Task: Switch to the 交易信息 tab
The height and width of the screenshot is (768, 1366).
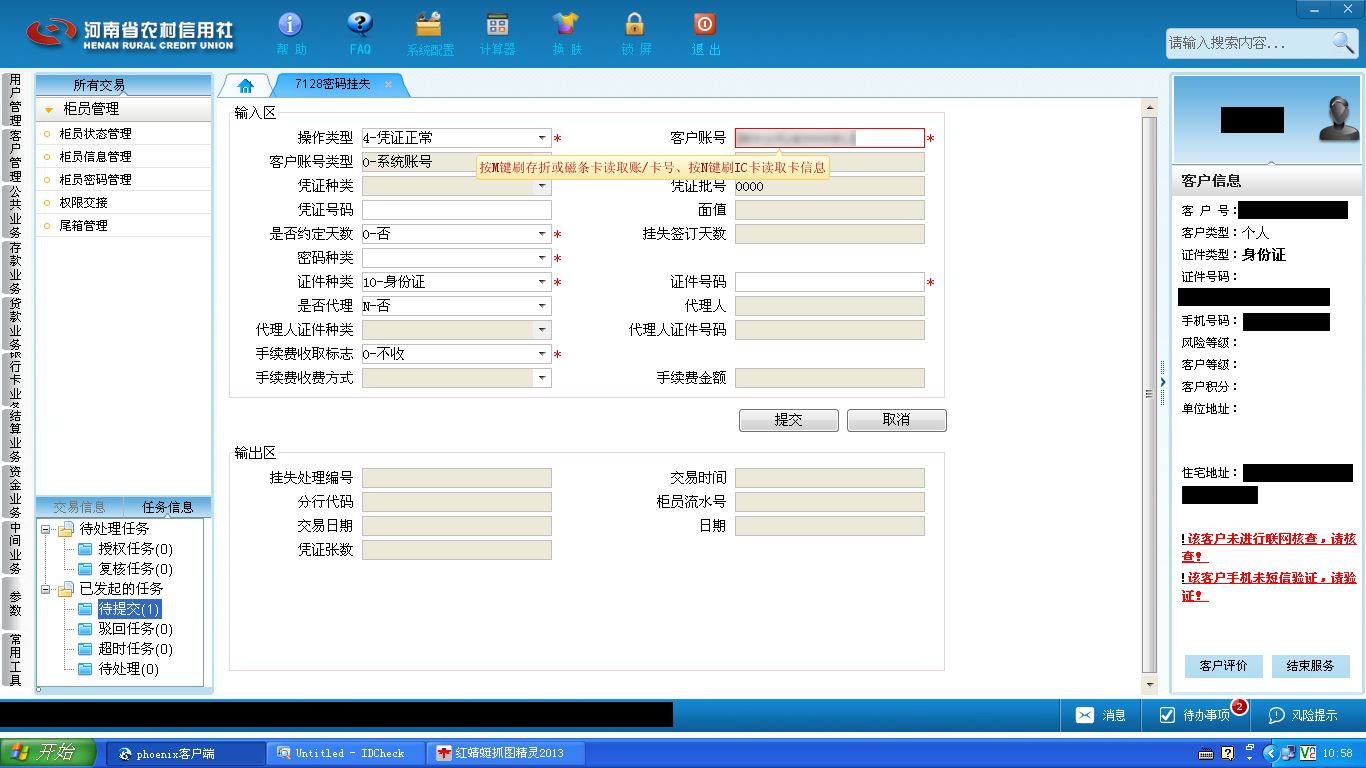Action: click(79, 507)
